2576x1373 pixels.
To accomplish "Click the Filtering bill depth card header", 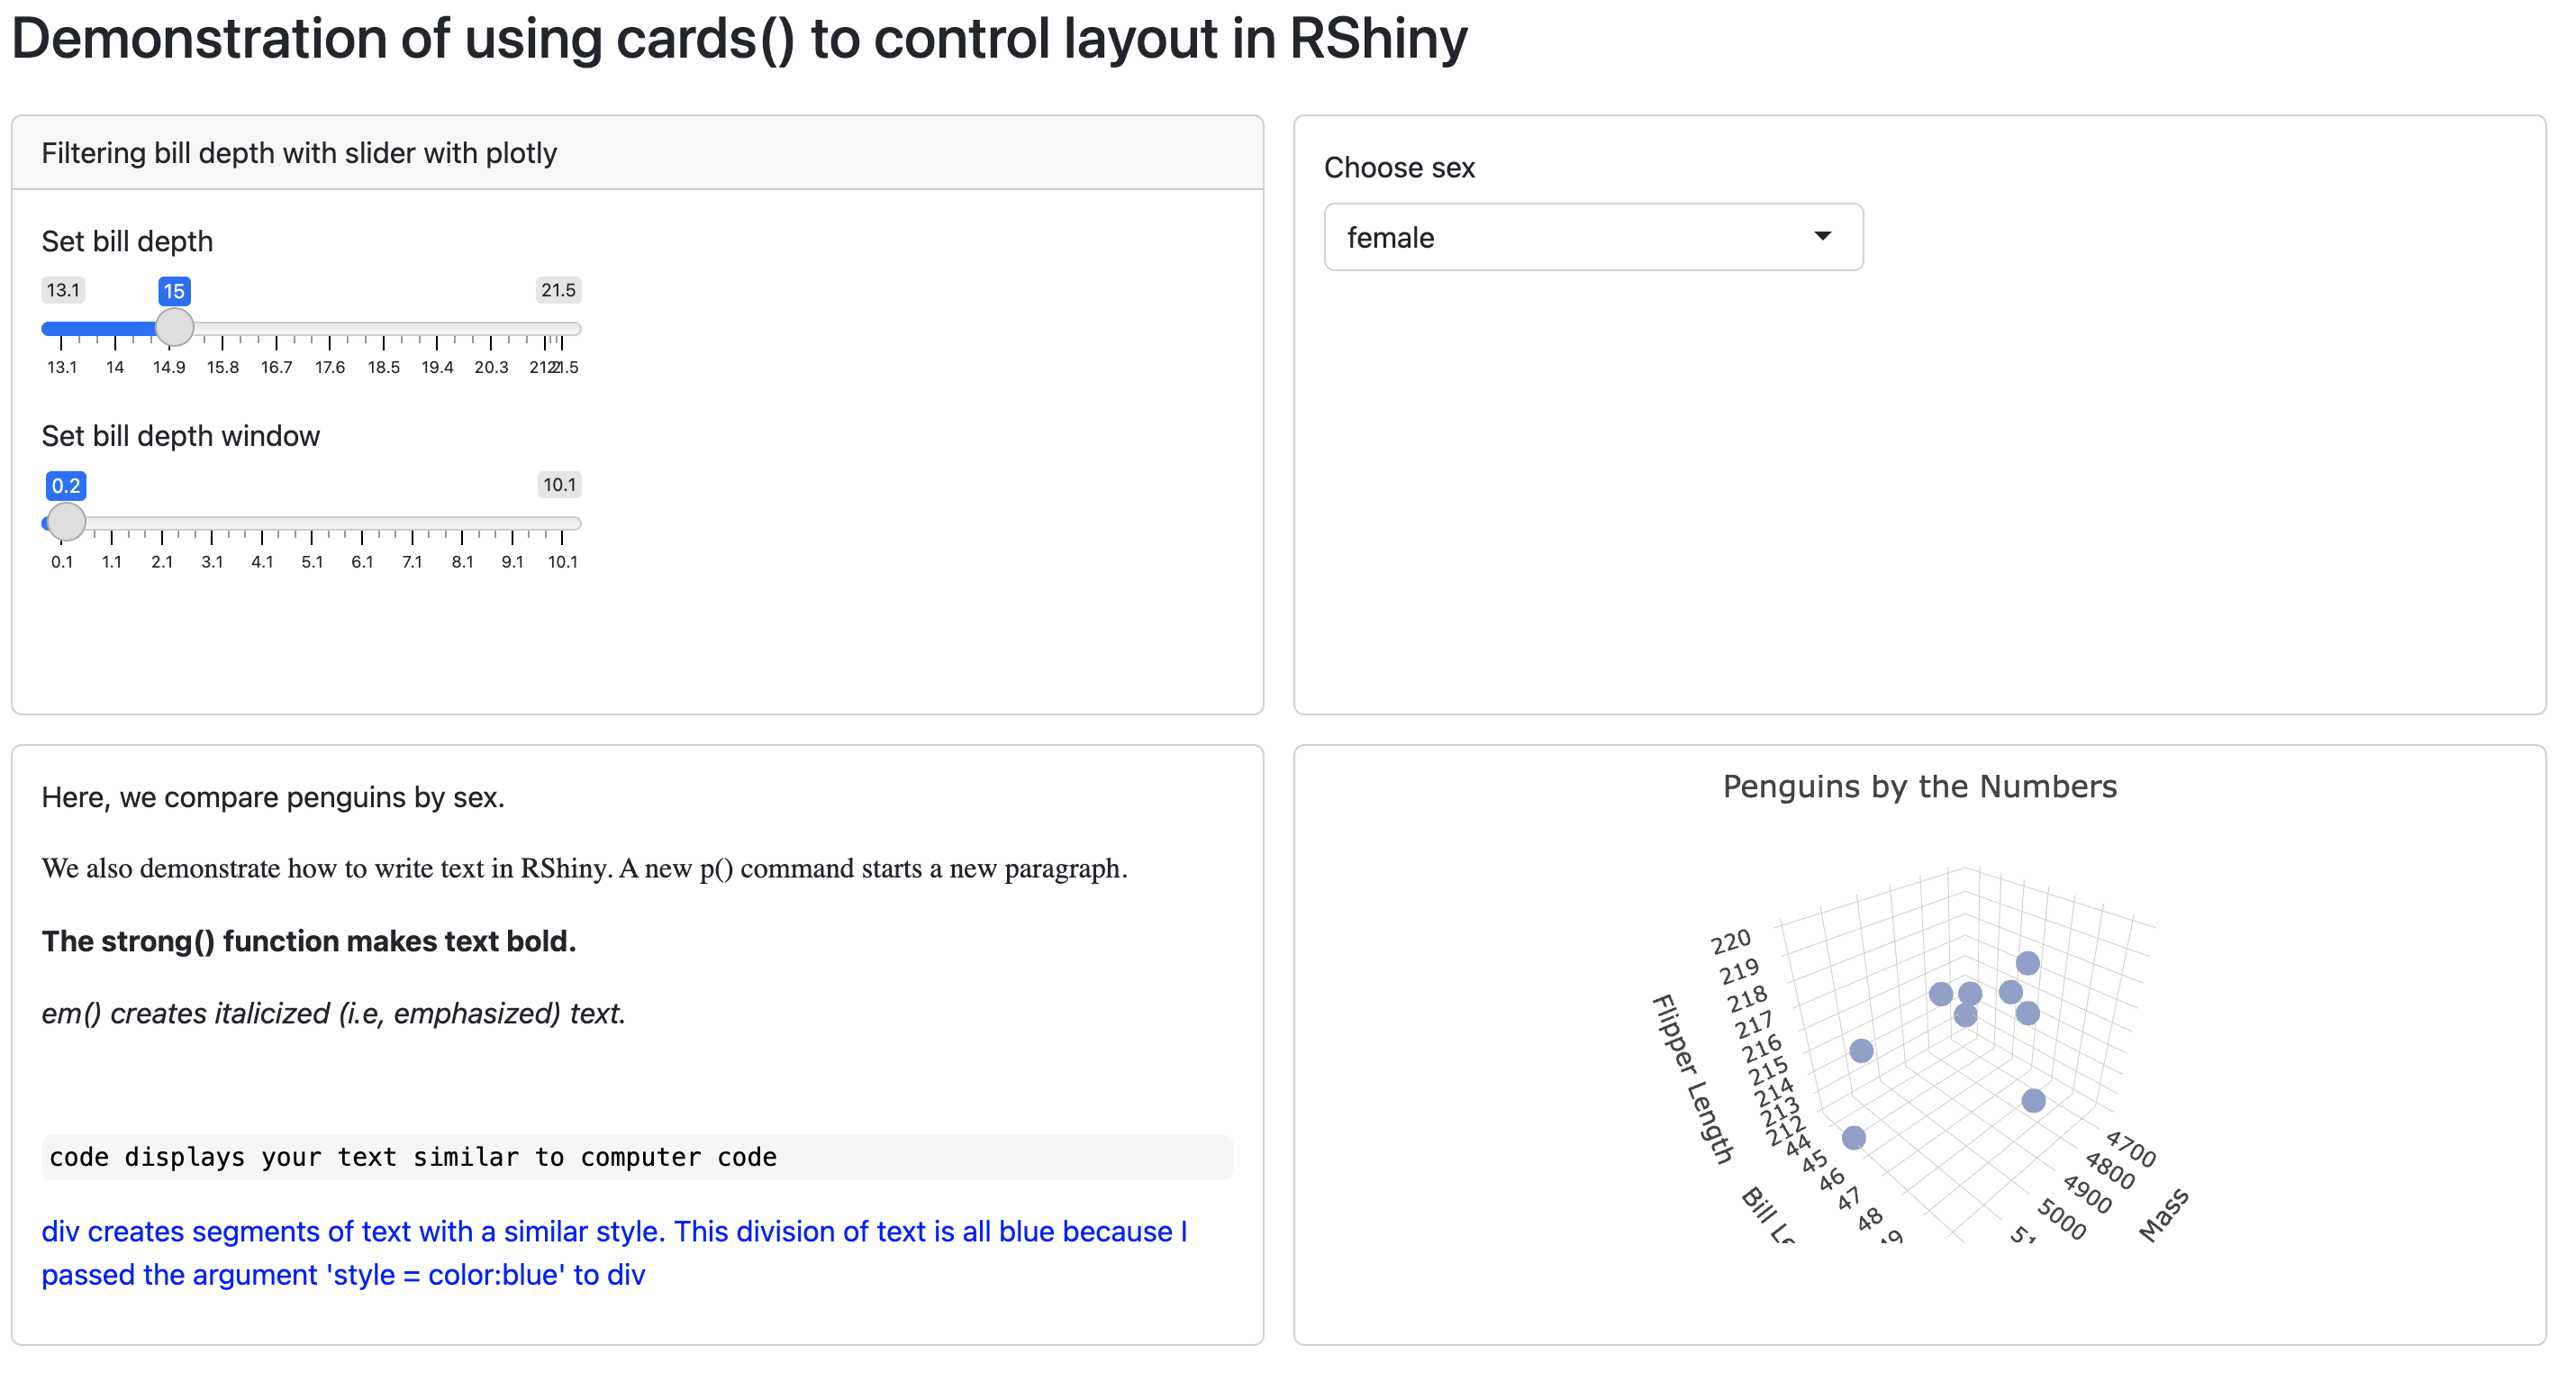I will (299, 153).
